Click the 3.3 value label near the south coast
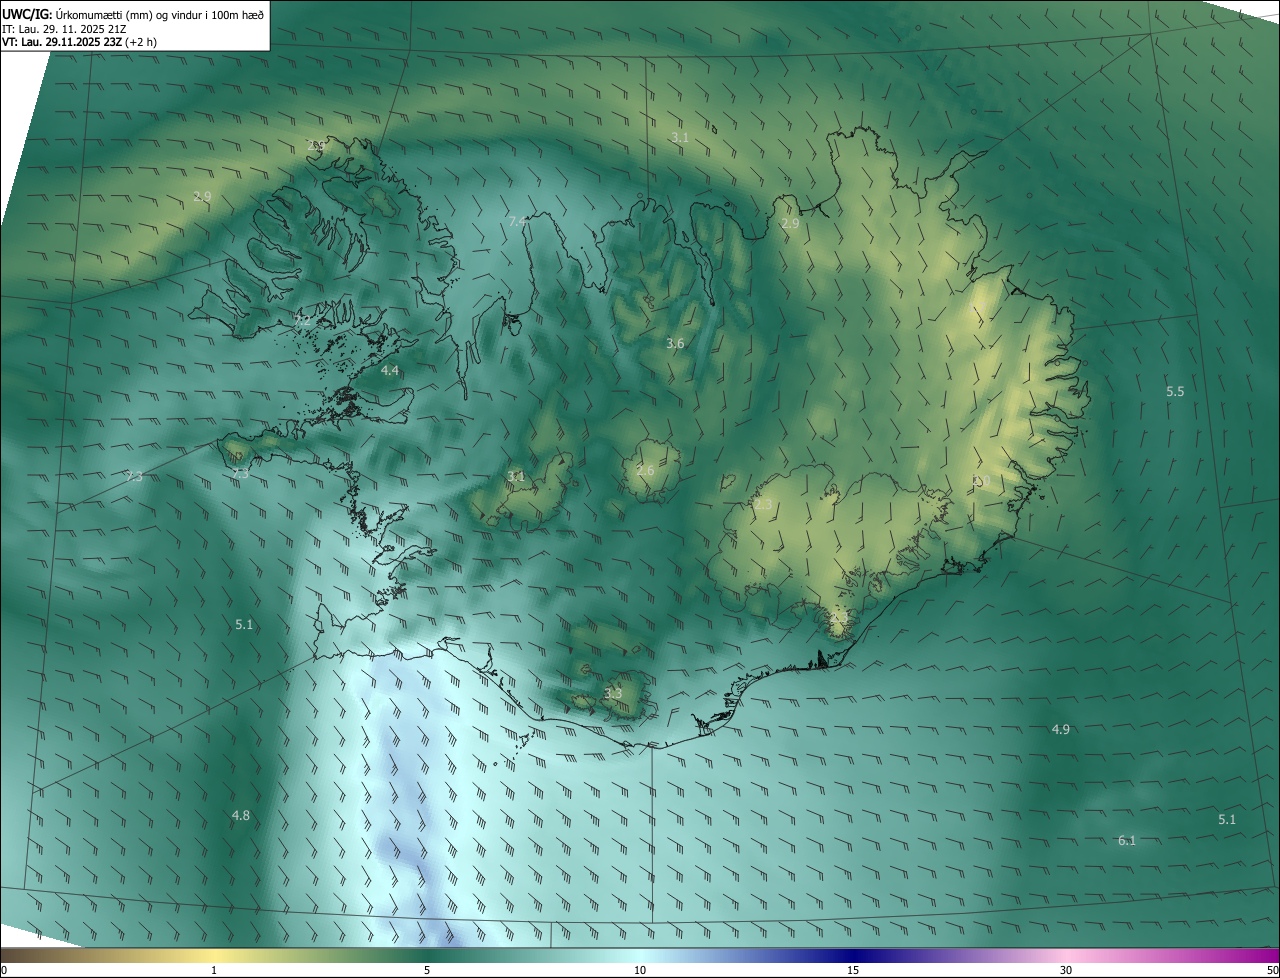 pyautogui.click(x=613, y=693)
